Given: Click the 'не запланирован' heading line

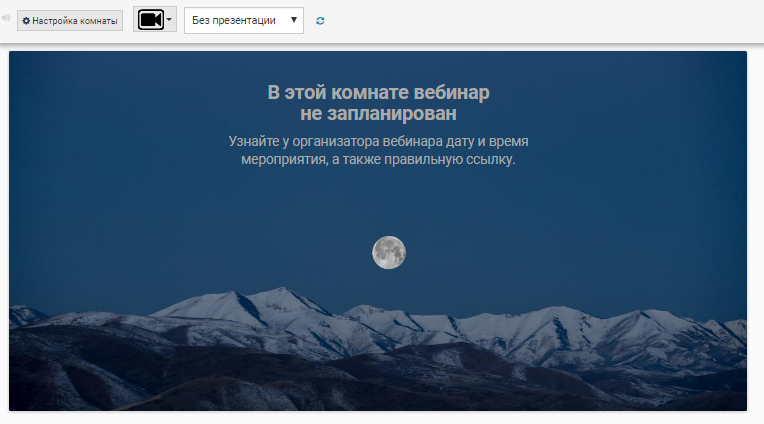Looking at the screenshot, I should (x=378, y=114).
